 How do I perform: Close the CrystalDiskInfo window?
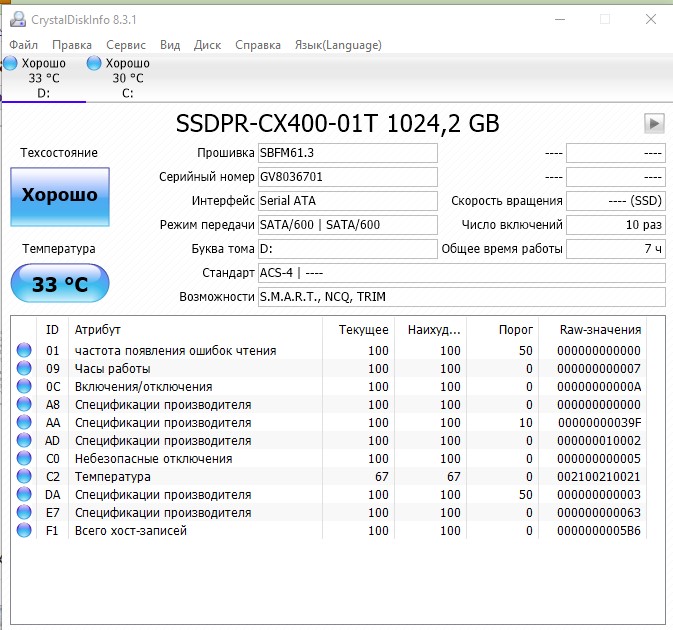tap(651, 19)
